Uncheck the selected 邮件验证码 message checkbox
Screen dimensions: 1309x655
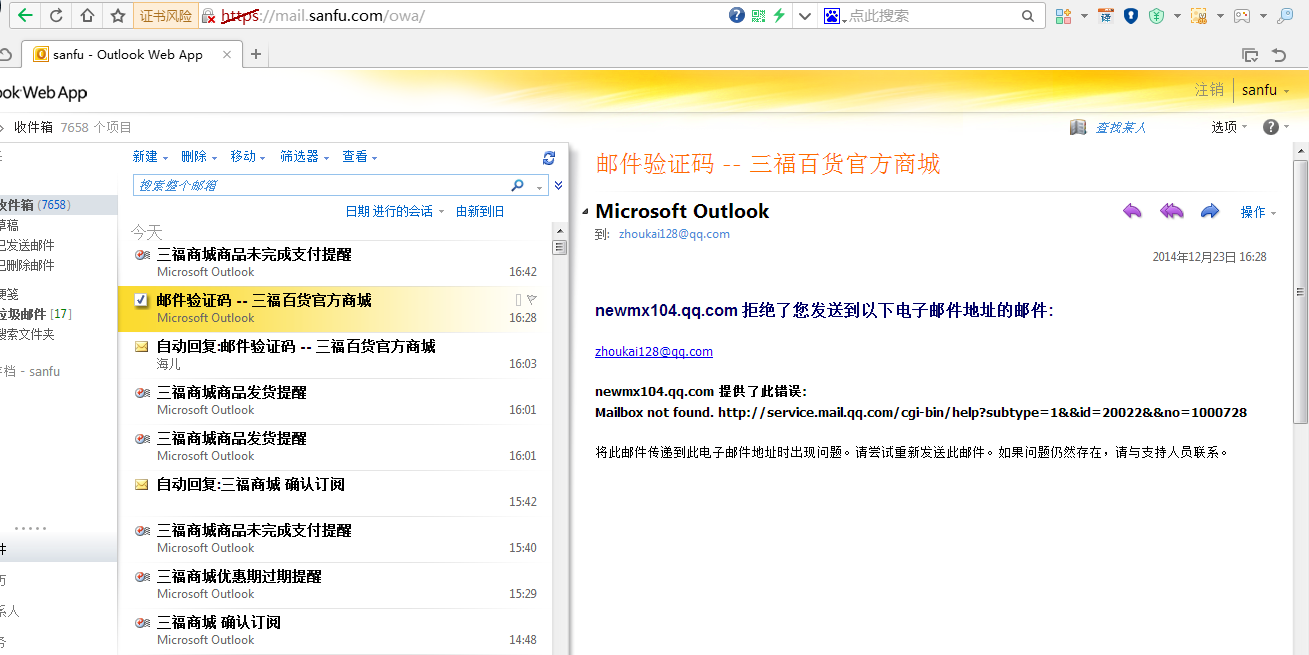coord(141,300)
